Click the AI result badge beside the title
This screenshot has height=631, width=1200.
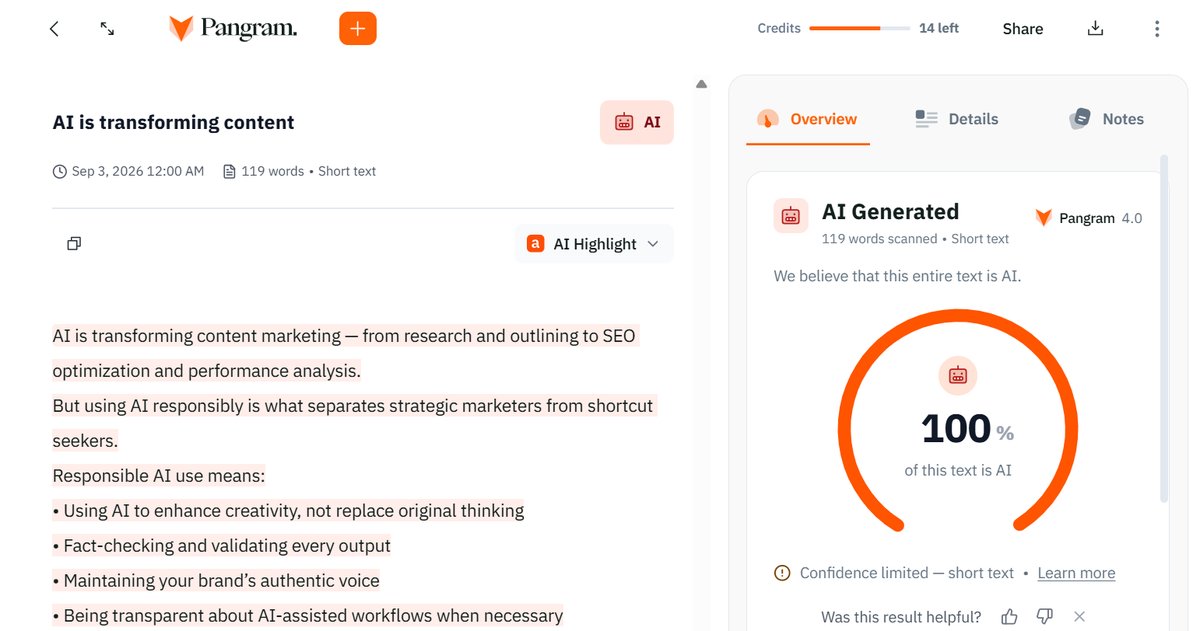click(637, 122)
